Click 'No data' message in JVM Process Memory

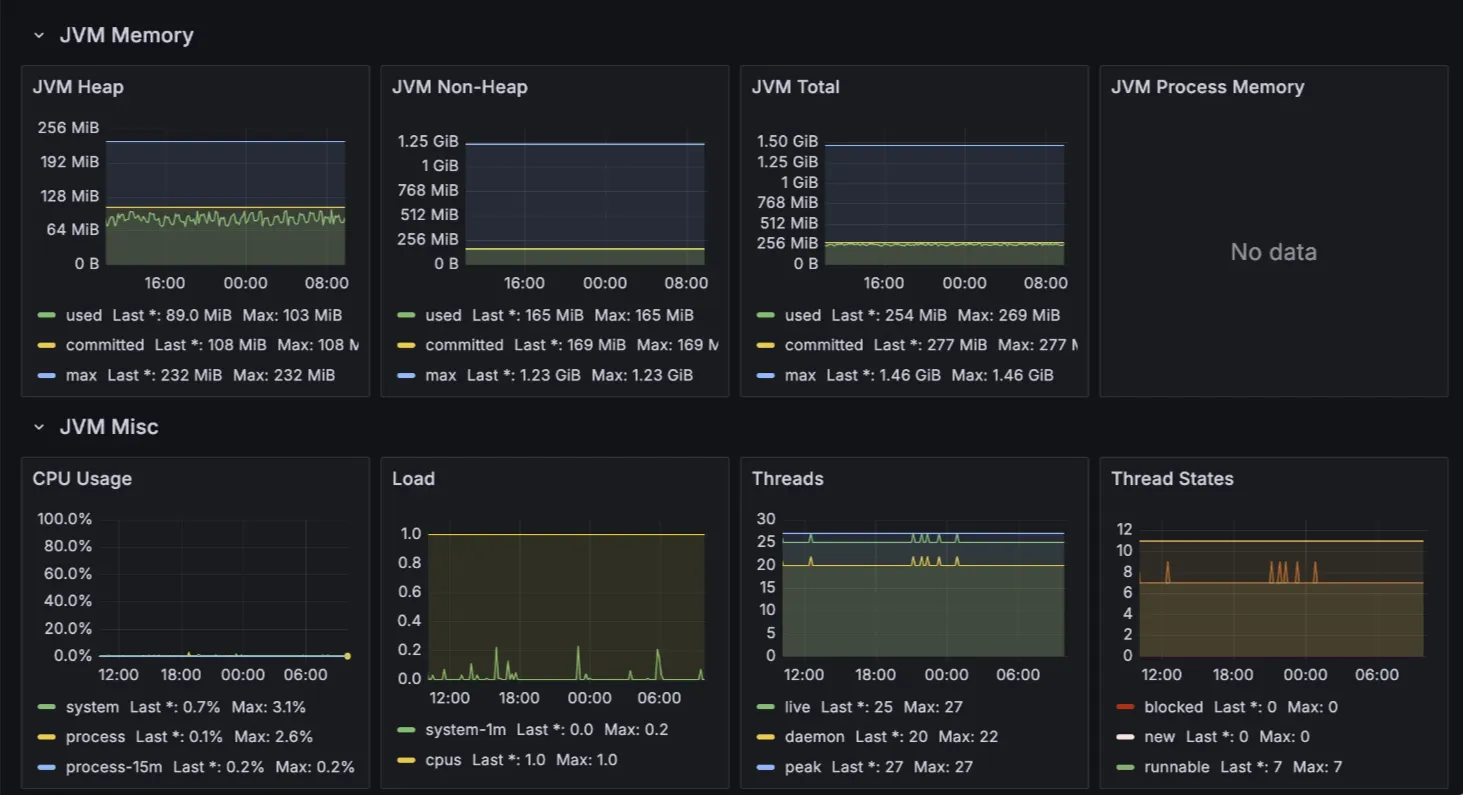pos(1273,252)
